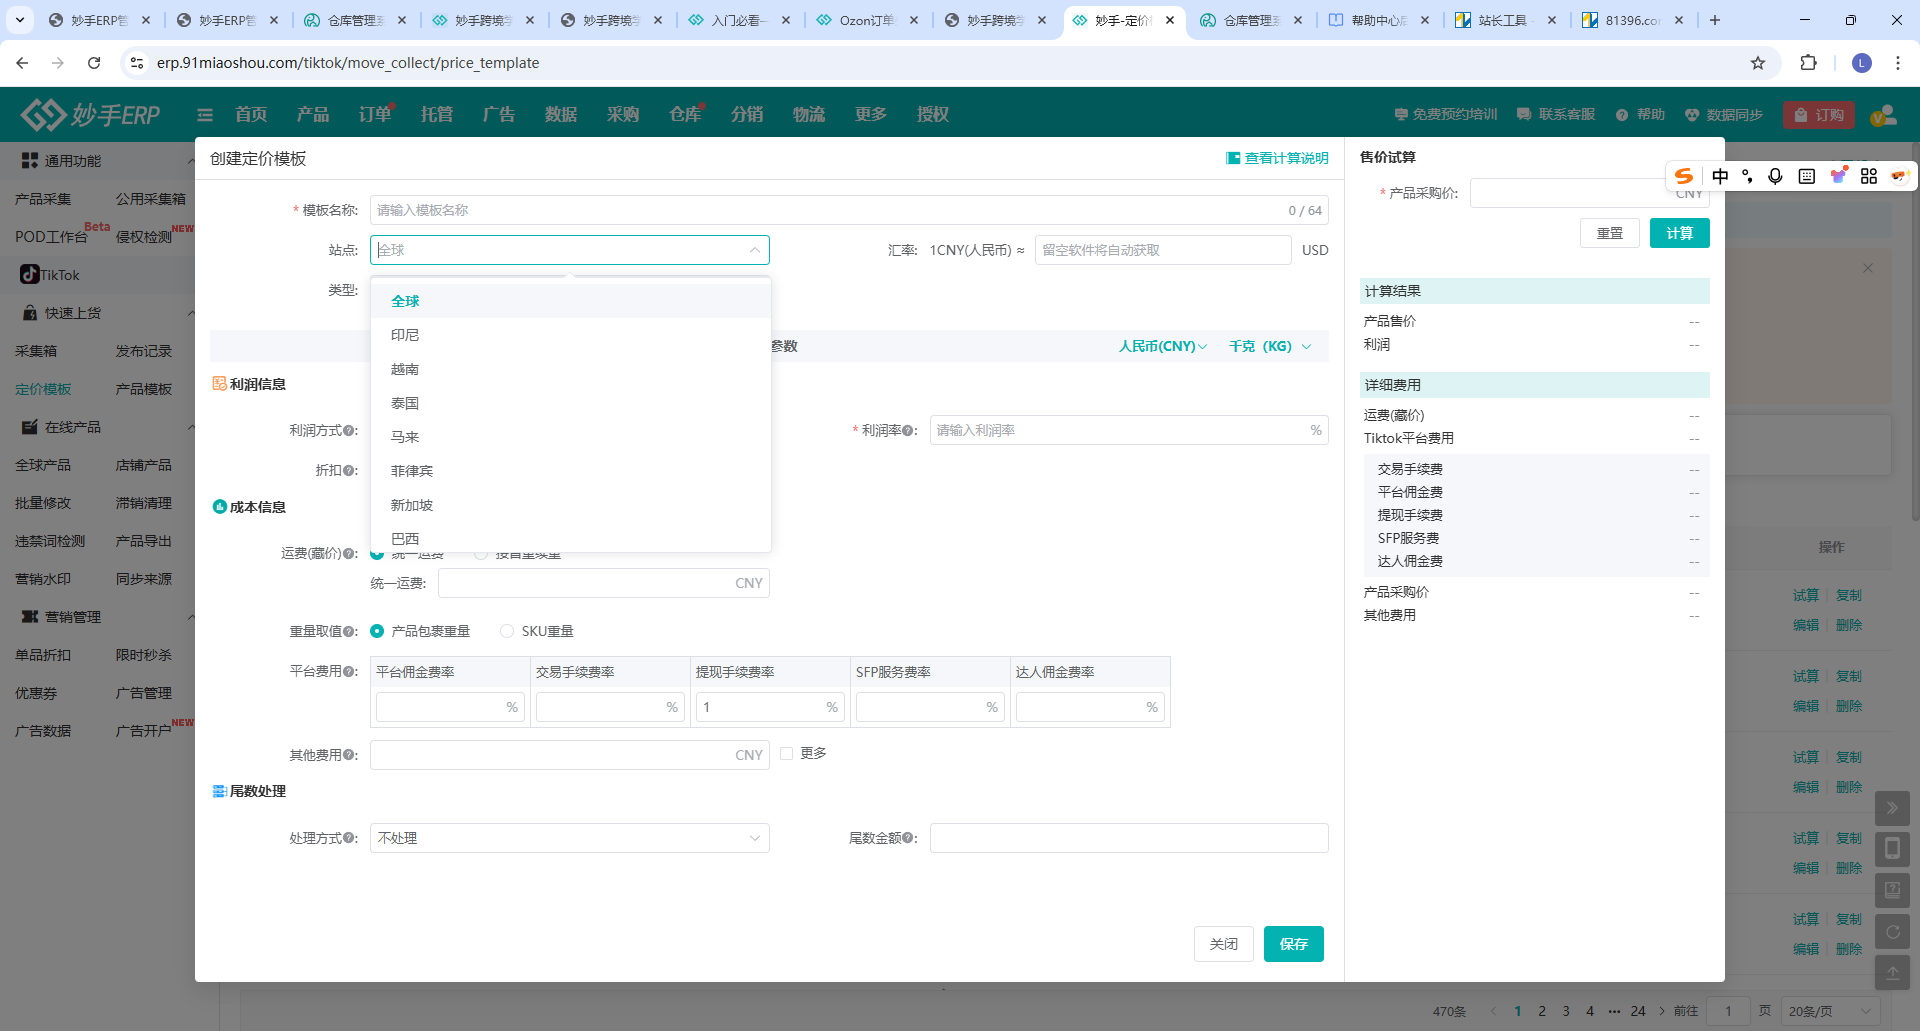The width and height of the screenshot is (1920, 1031).
Task: Expand the 处理方式 dropdown showing 不处理
Action: coord(569,838)
